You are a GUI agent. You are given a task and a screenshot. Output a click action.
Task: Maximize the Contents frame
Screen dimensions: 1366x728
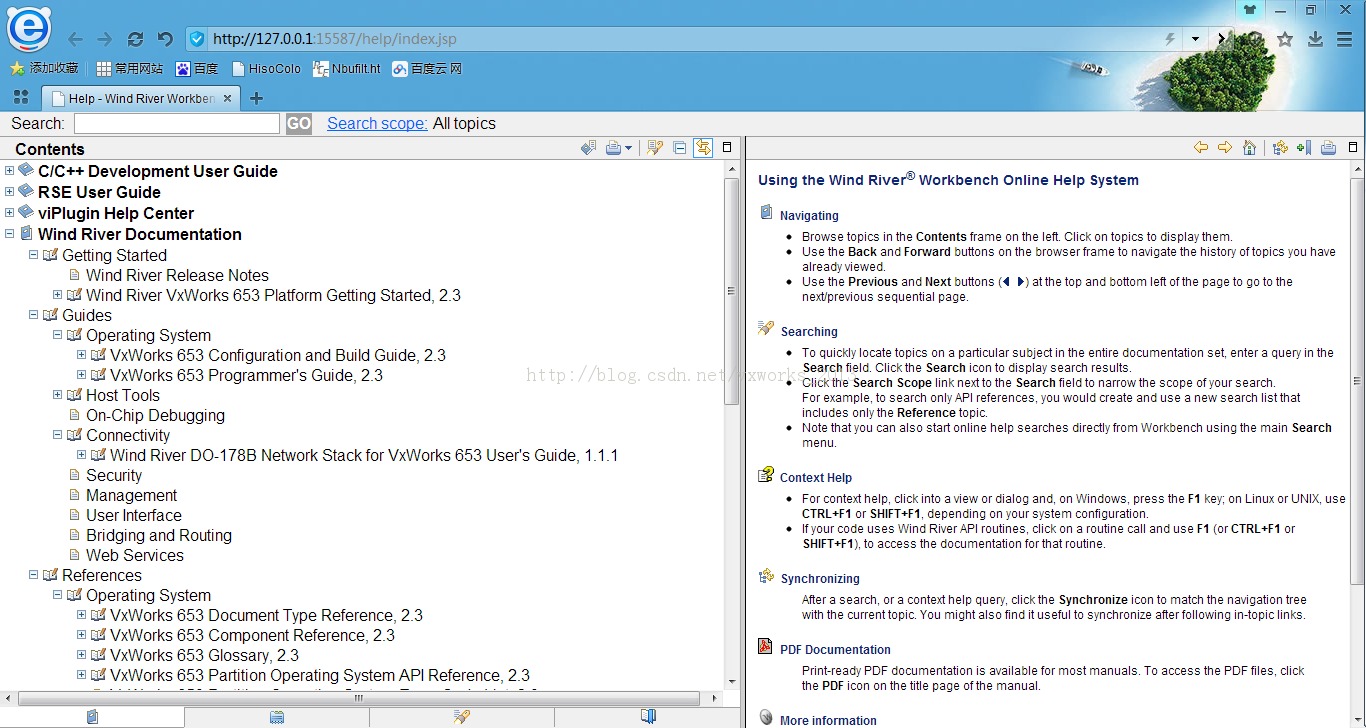(727, 148)
